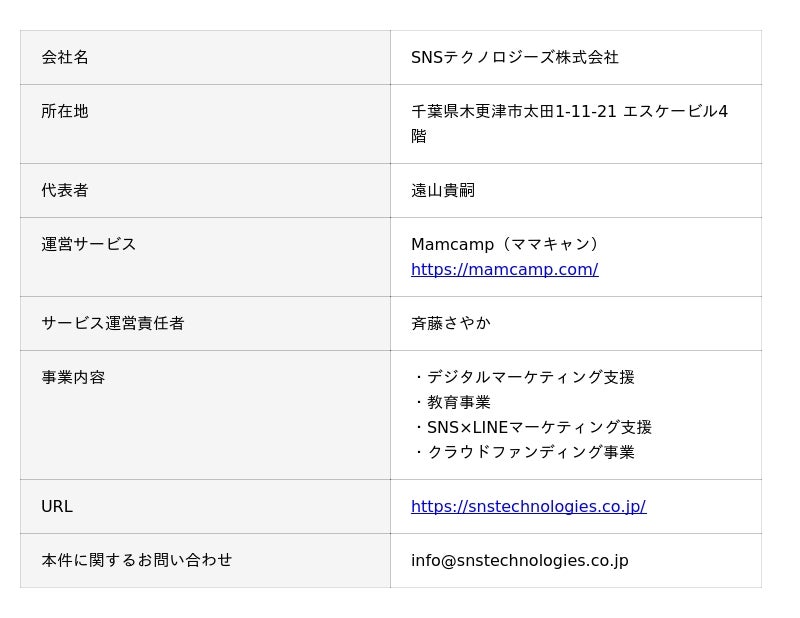Click the 会社名 label cell
Screen dimensions: 800x618
[x=205, y=58]
